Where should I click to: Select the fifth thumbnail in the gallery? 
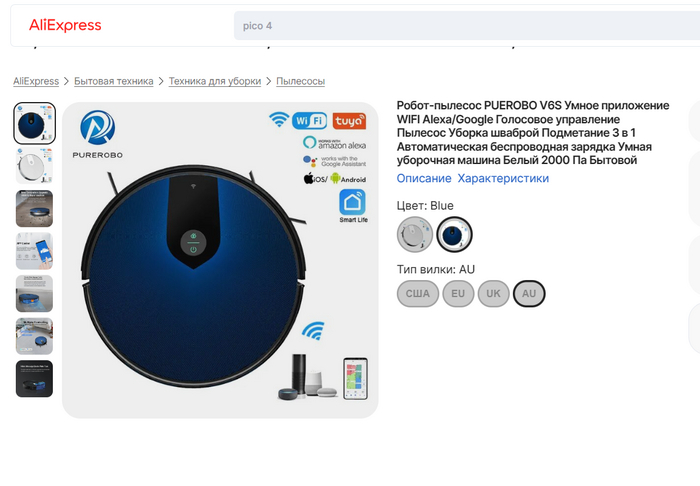pyautogui.click(x=34, y=294)
